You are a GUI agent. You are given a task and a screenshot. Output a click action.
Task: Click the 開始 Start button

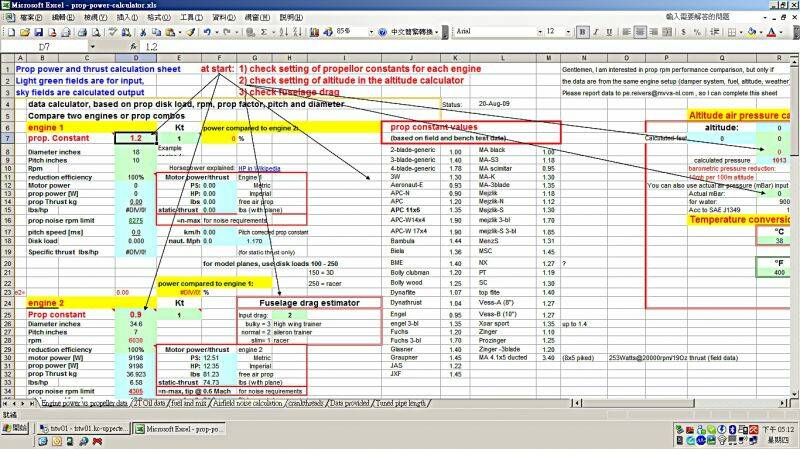[15, 428]
